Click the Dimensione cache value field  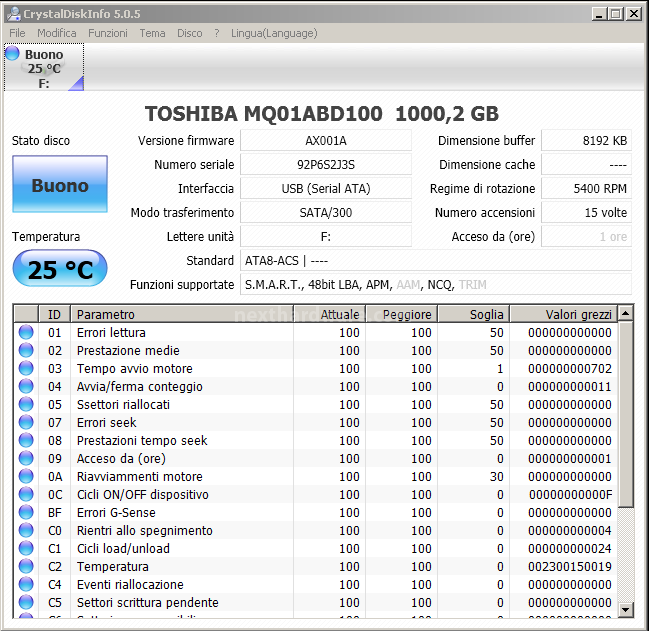pos(587,165)
